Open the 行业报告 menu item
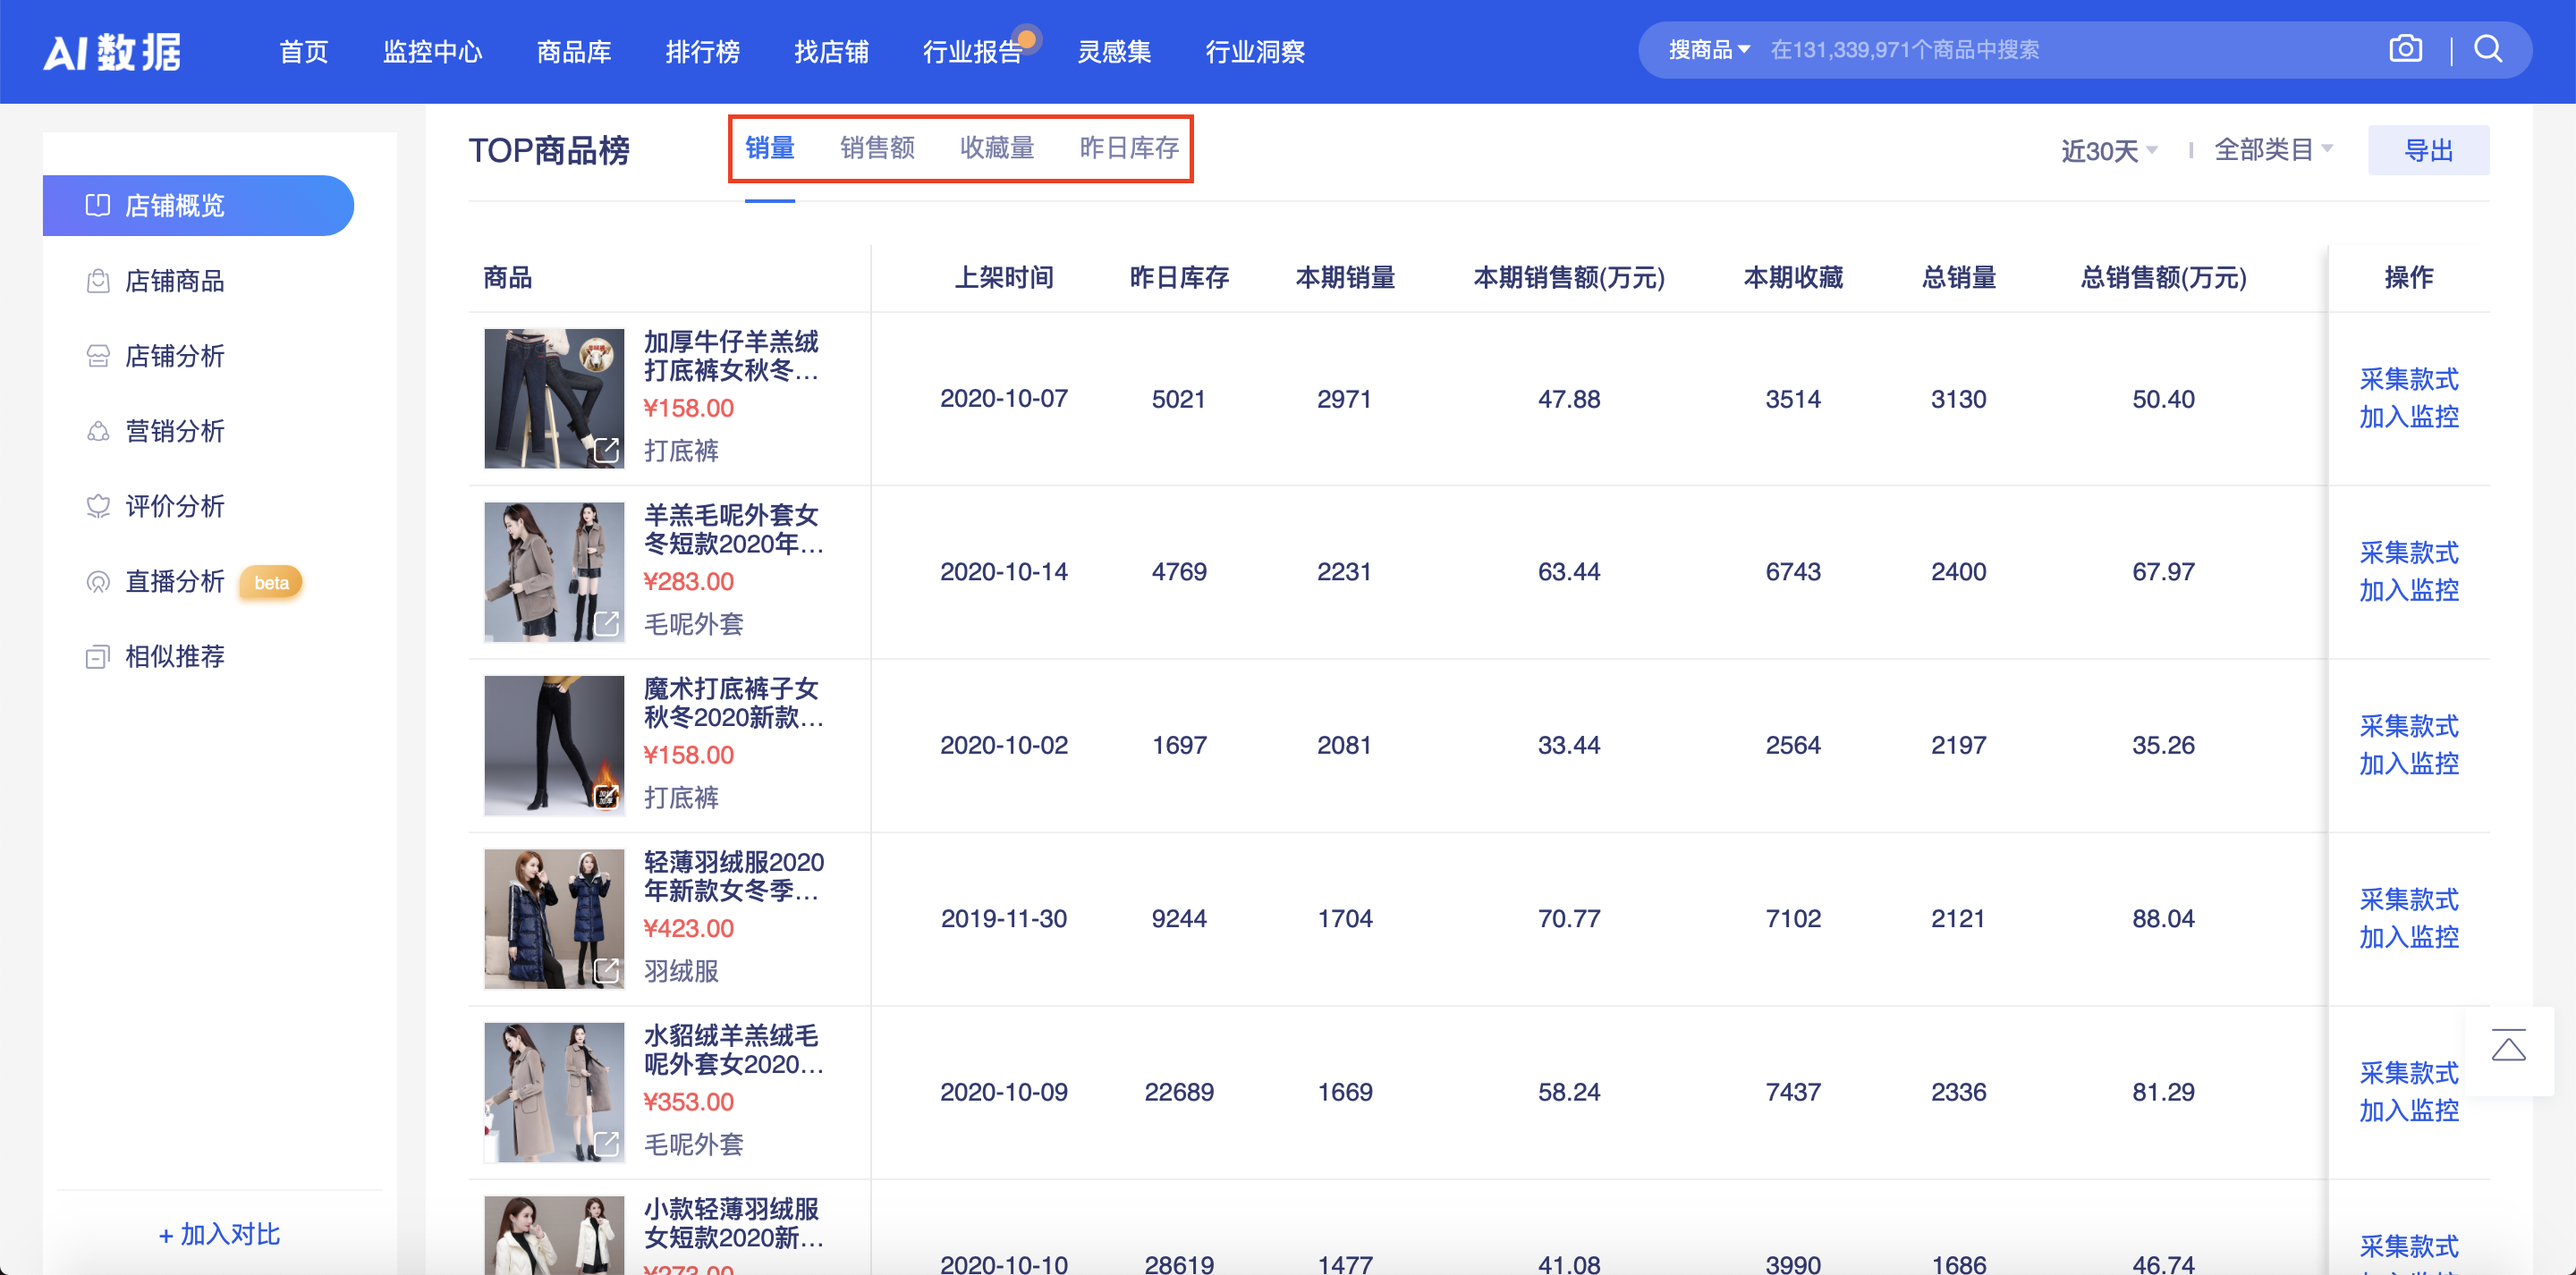Screen dimensions: 2576x1275 tap(973, 52)
